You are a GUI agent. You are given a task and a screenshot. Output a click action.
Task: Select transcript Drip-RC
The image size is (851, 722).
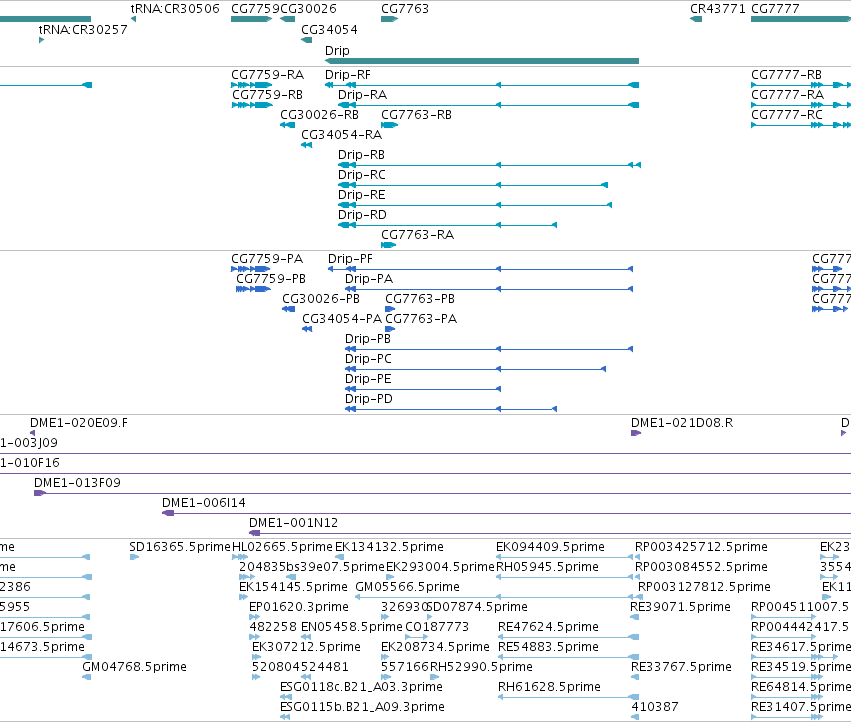click(362, 175)
